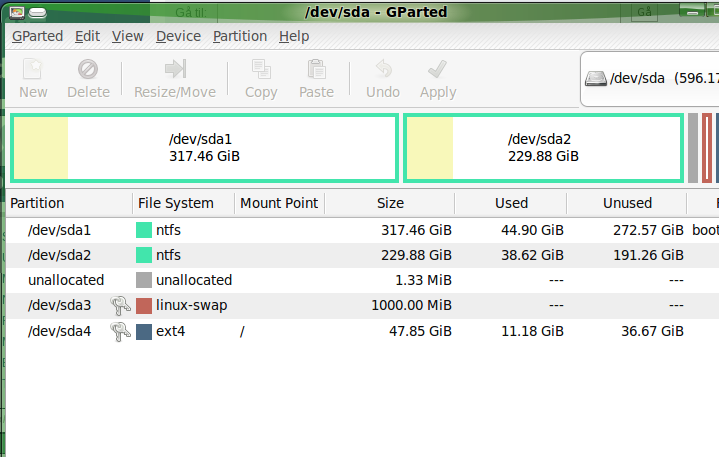The image size is (719, 457).
Task: Open the GParted menu
Action: [37, 36]
